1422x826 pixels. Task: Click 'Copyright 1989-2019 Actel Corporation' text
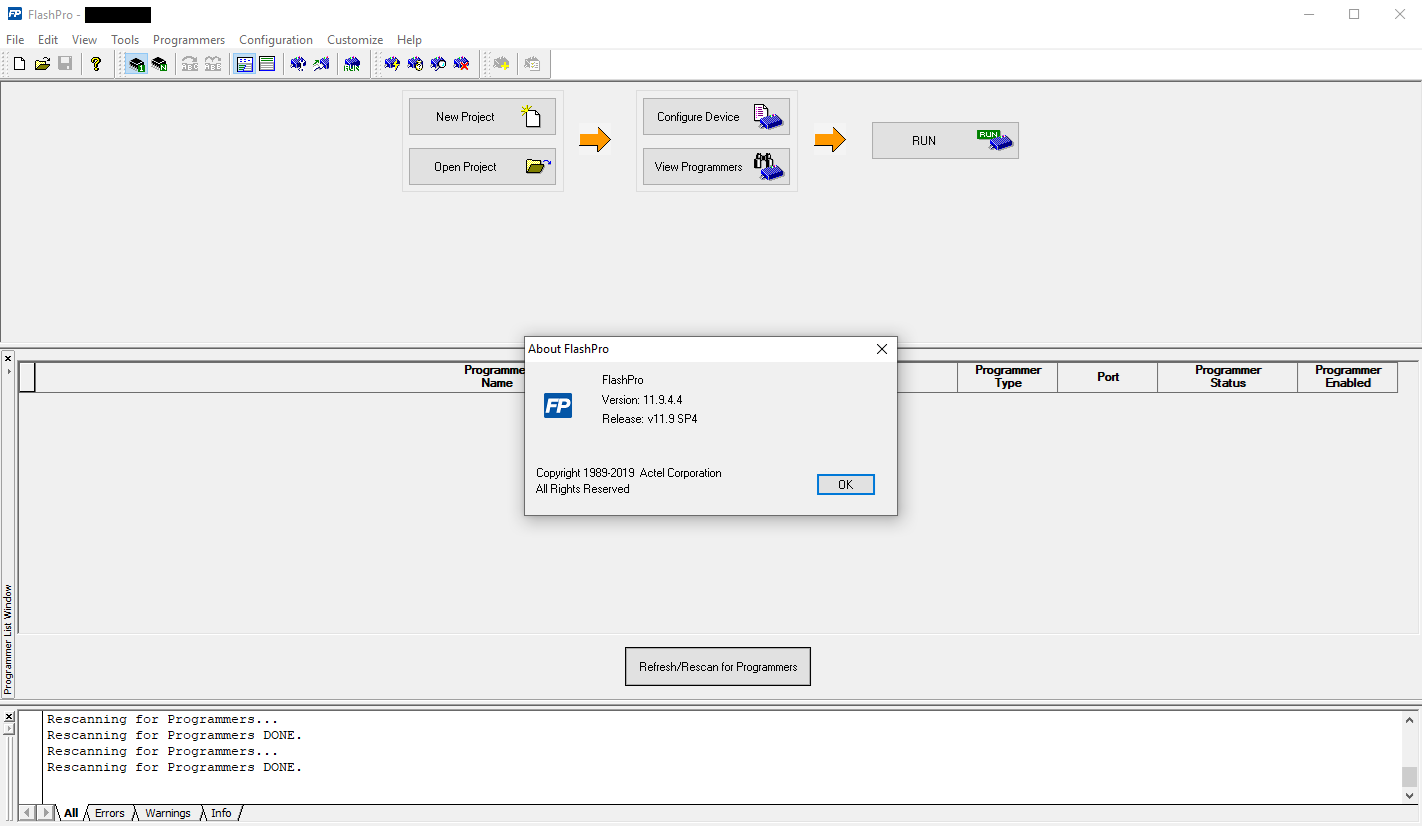[629, 473]
